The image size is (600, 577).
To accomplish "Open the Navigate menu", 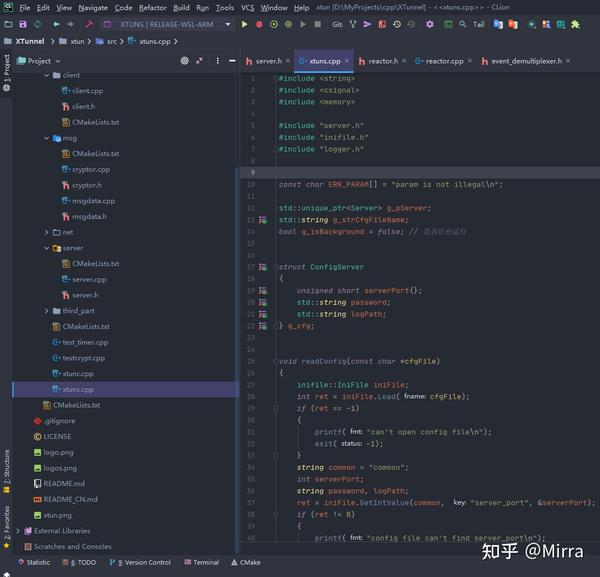I will [x=93, y=8].
